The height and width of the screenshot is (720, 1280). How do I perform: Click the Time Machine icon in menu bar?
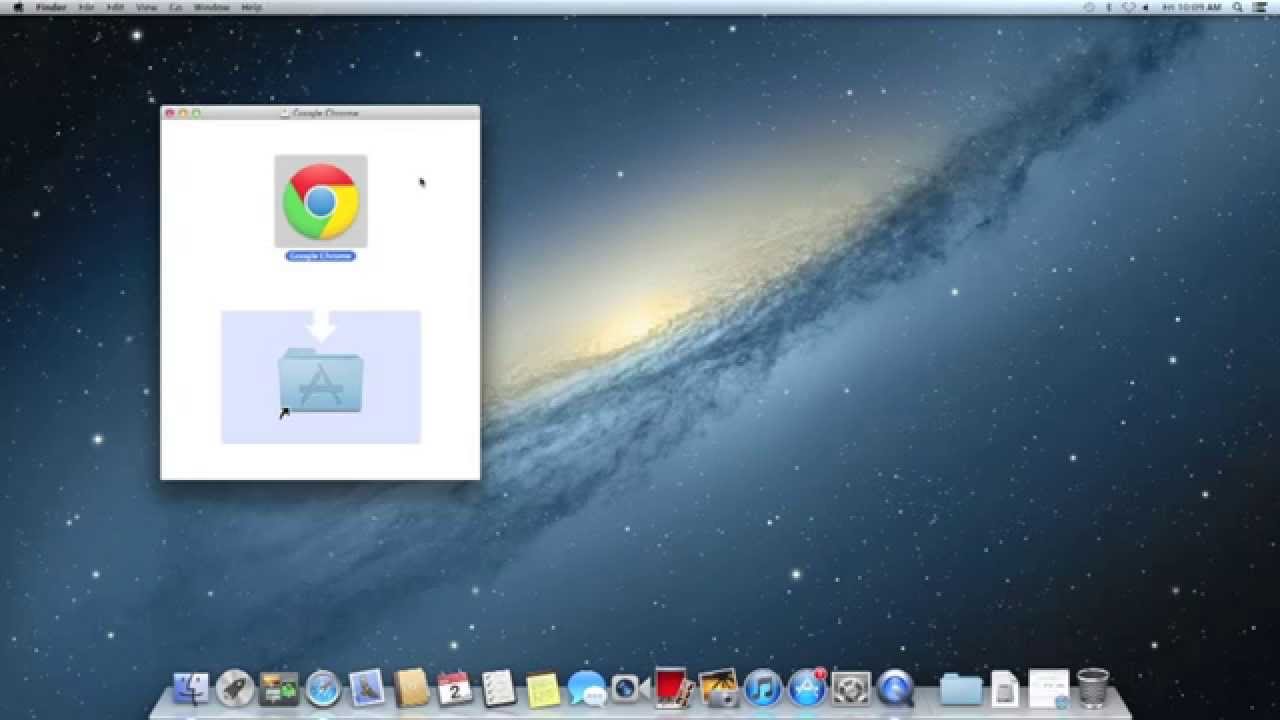1089,7
